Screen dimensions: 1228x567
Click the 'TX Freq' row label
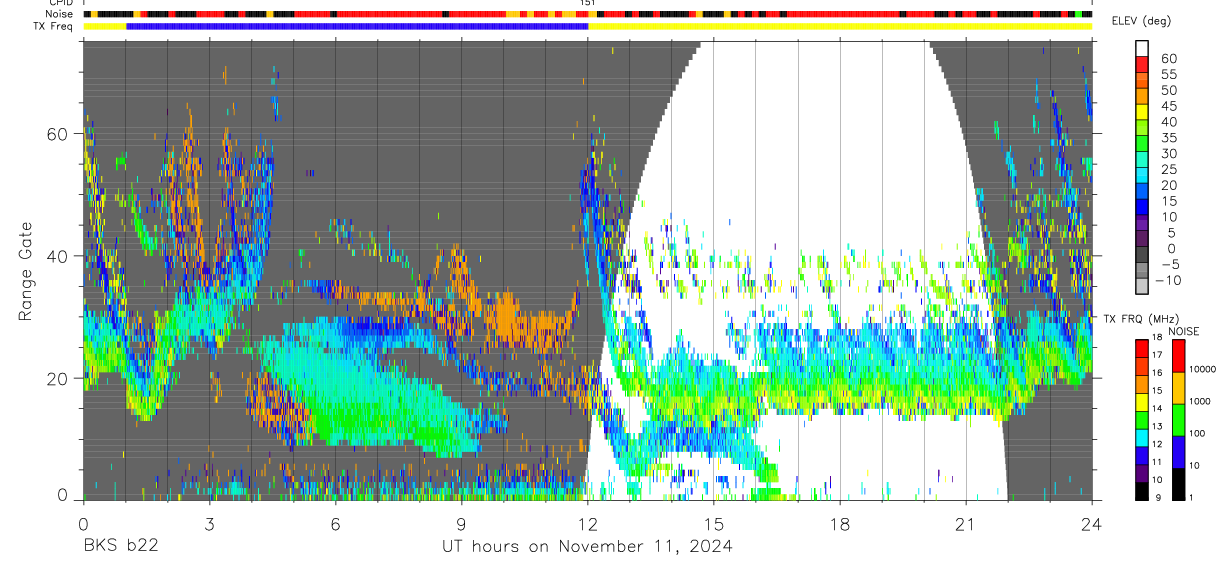click(x=55, y=26)
